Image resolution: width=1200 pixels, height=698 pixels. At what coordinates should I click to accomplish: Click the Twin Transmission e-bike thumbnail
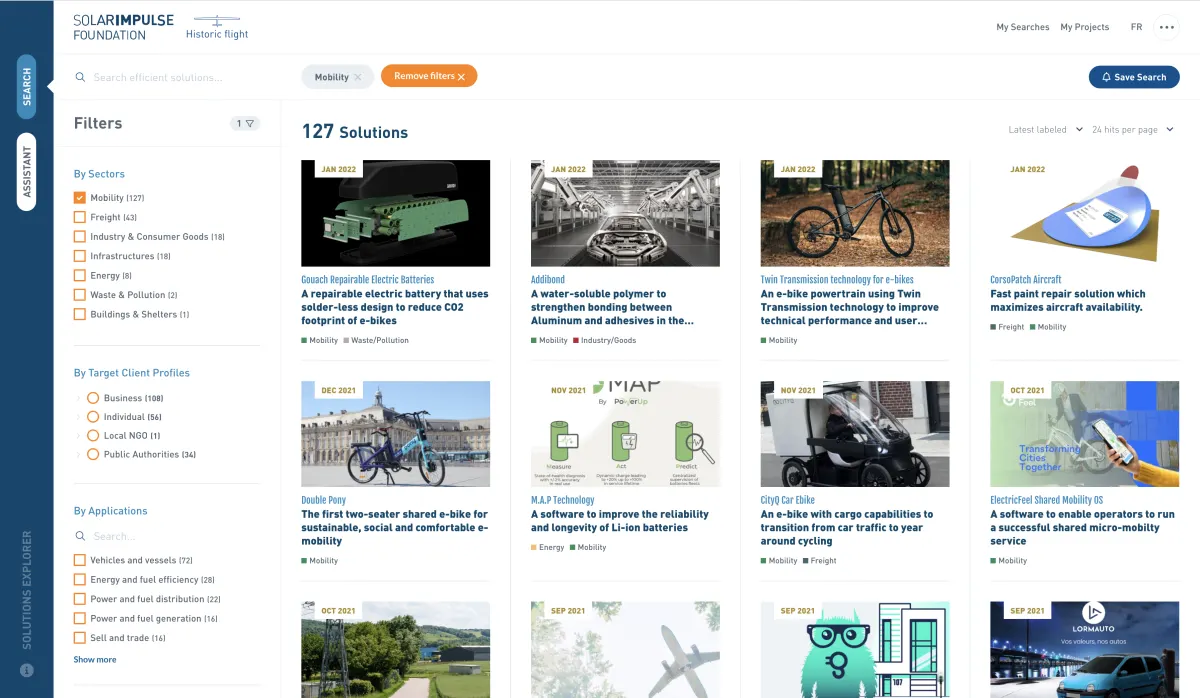[855, 213]
